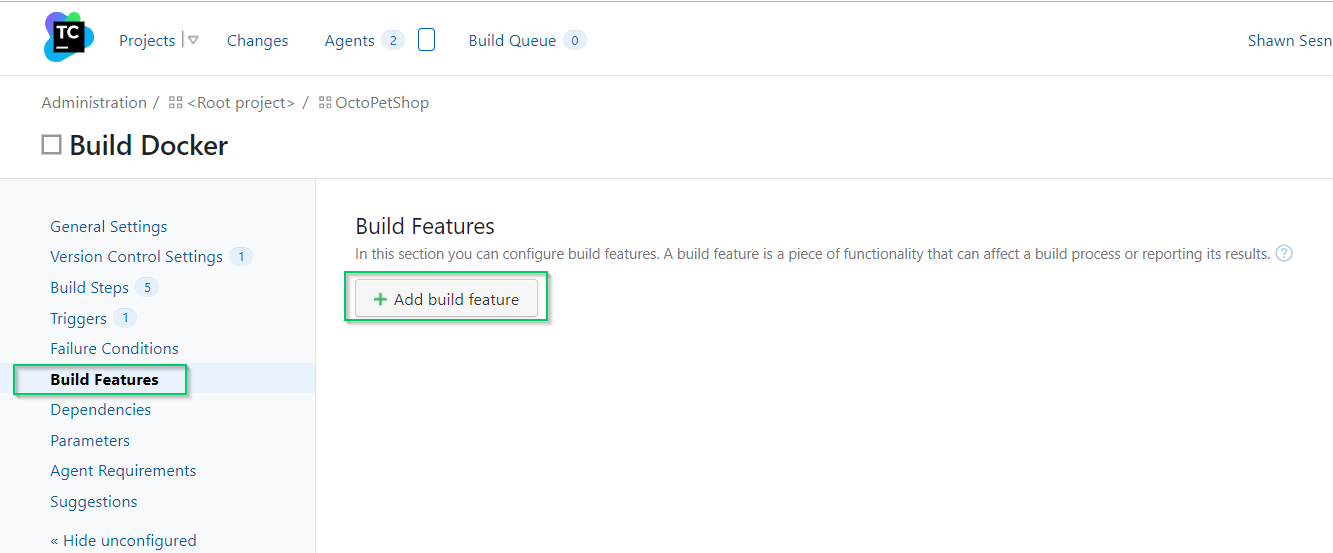Click the Build Queue count badge
The image size is (1333, 553).
(x=574, y=41)
